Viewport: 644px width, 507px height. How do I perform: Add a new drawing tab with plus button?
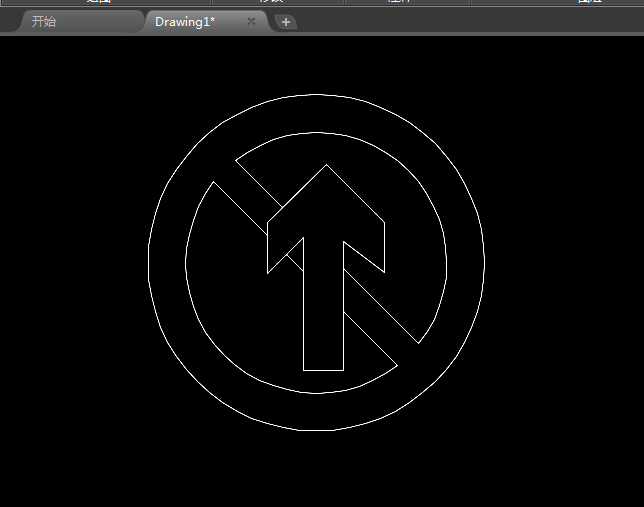point(286,22)
